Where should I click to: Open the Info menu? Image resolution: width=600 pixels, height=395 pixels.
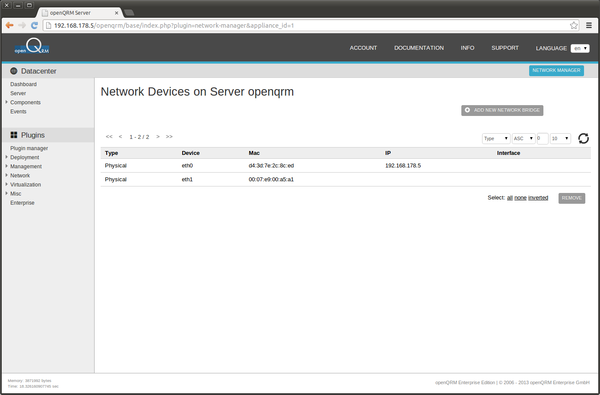click(x=467, y=48)
